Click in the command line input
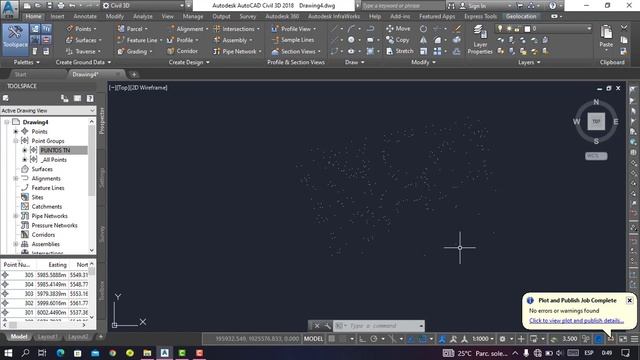 tap(379, 326)
